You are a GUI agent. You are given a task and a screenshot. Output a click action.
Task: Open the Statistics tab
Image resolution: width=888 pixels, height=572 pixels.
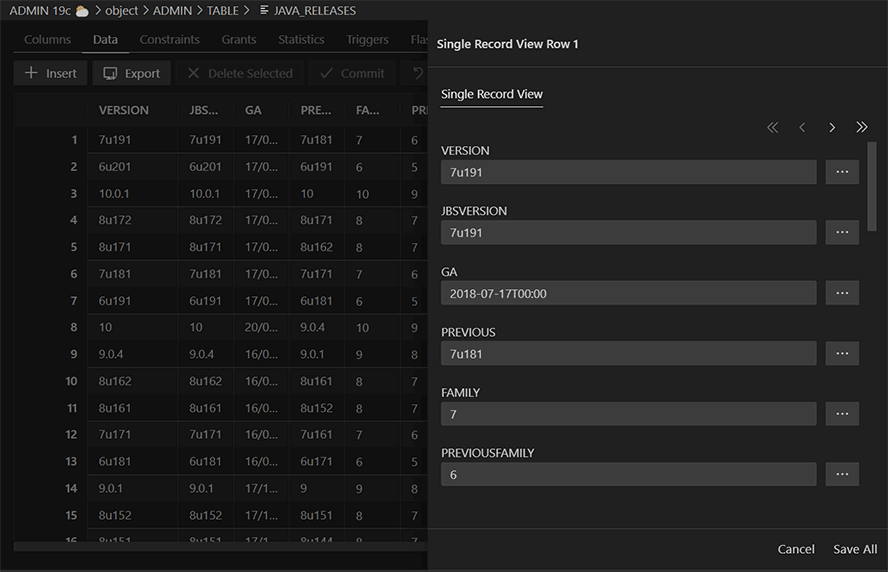point(301,40)
